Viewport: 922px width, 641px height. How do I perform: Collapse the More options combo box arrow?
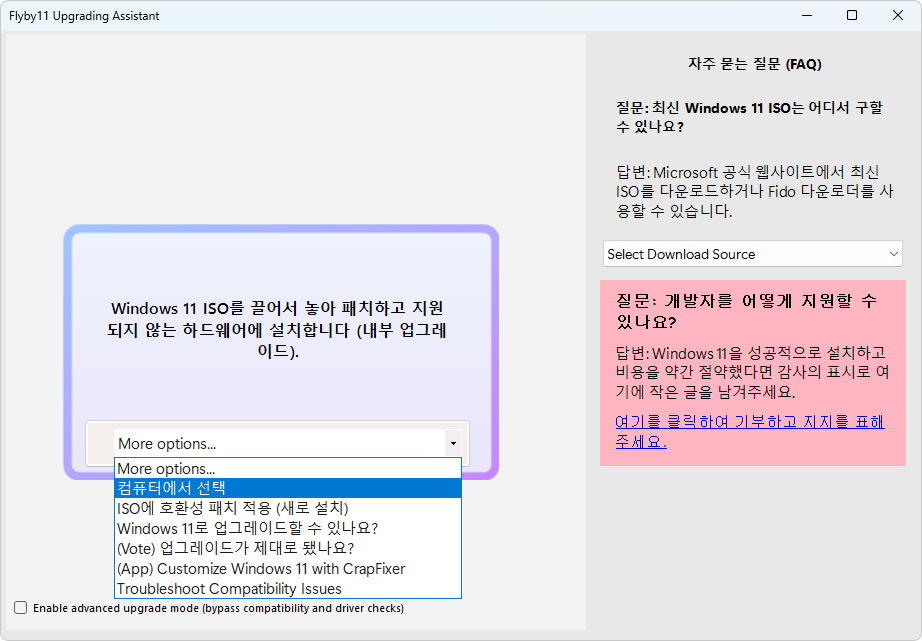coord(453,443)
